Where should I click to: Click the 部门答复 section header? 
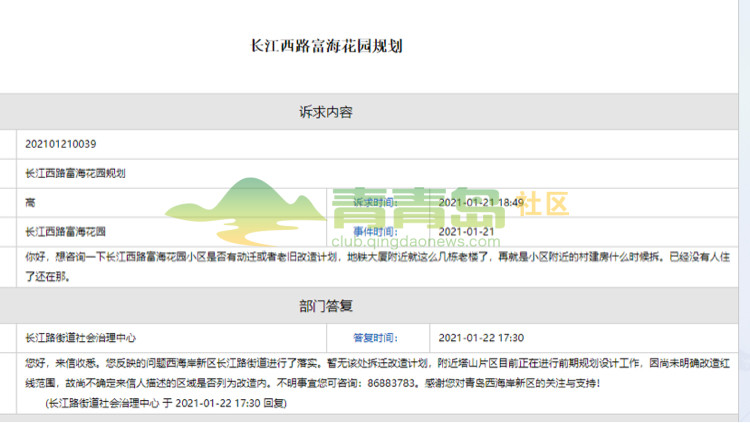tap(326, 306)
